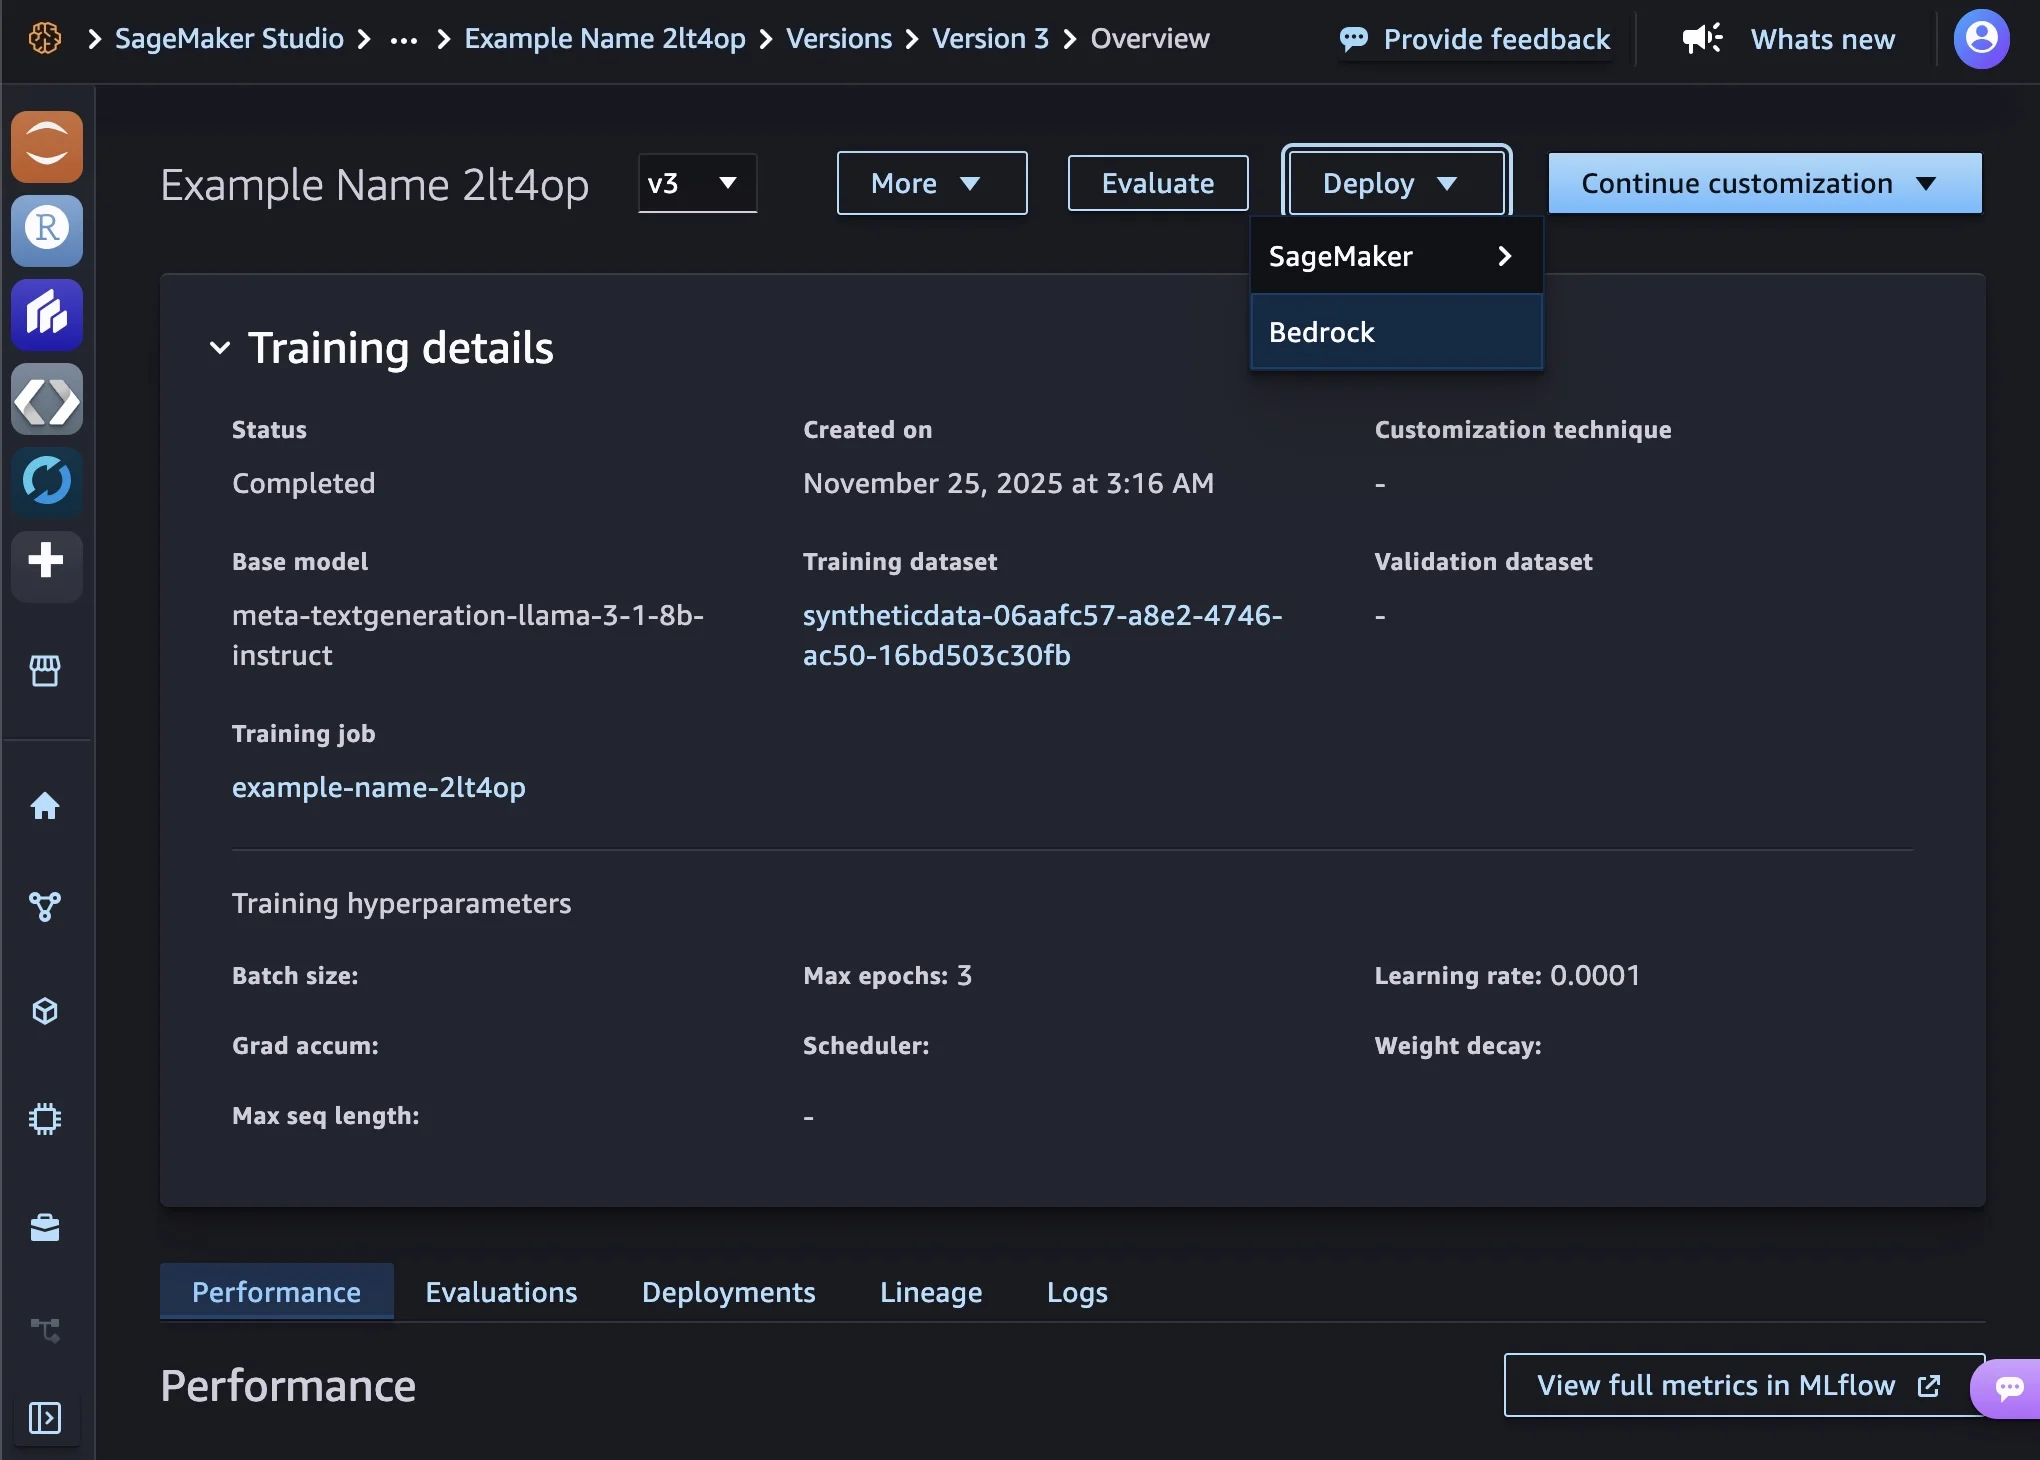Open the Pipelines graph icon in sidebar
This screenshot has width=2040, height=1460.
coord(45,907)
